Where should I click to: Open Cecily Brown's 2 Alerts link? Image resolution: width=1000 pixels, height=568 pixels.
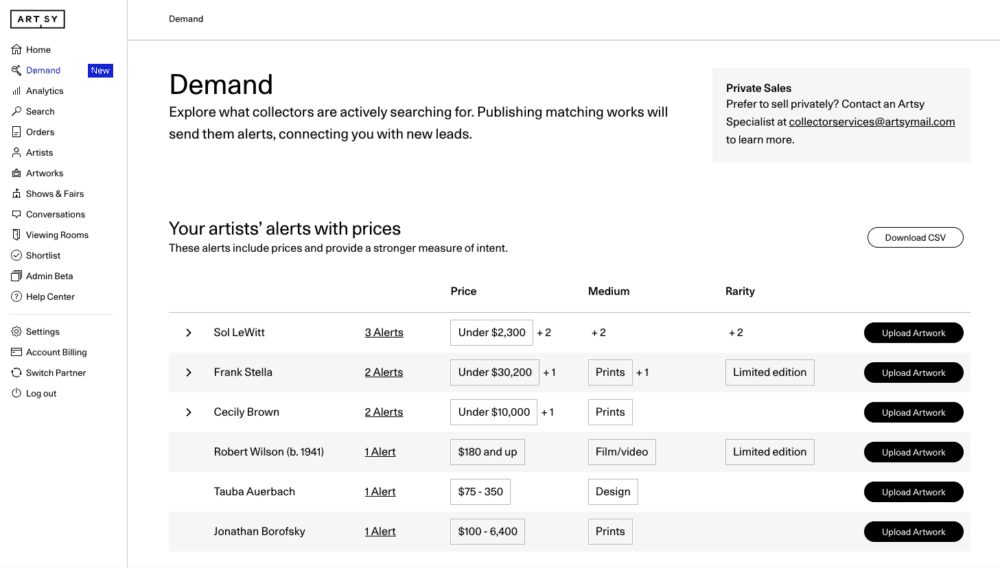pyautogui.click(x=384, y=412)
